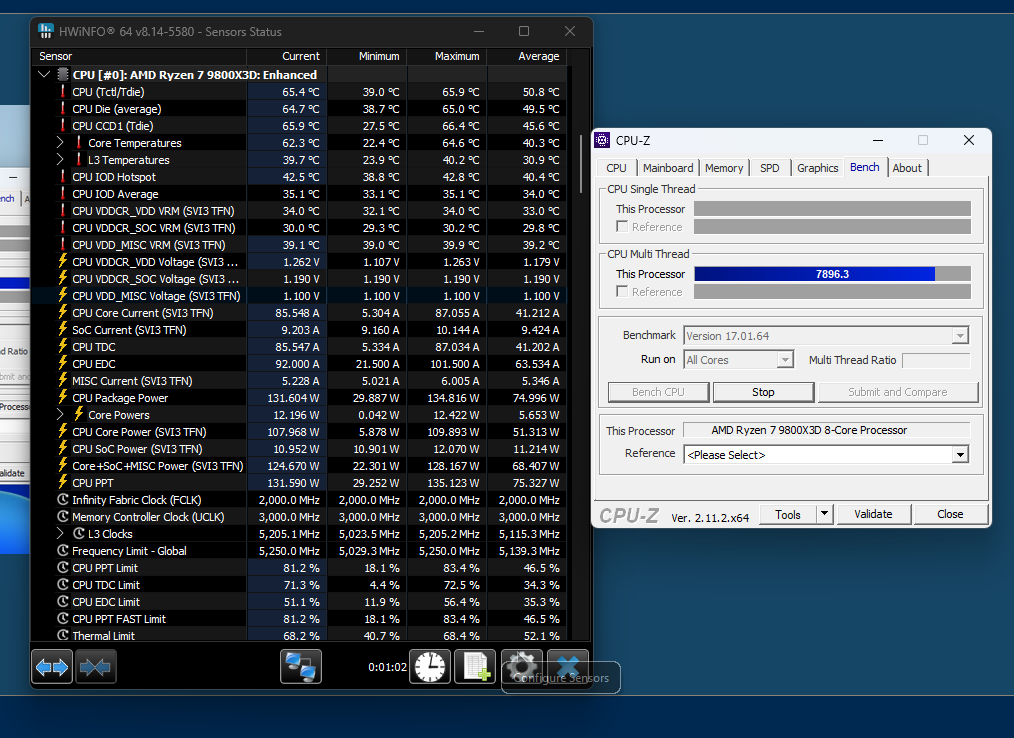Screen dimensions: 1014x738
Task: Click the Minimum column header
Action: (x=367, y=56)
